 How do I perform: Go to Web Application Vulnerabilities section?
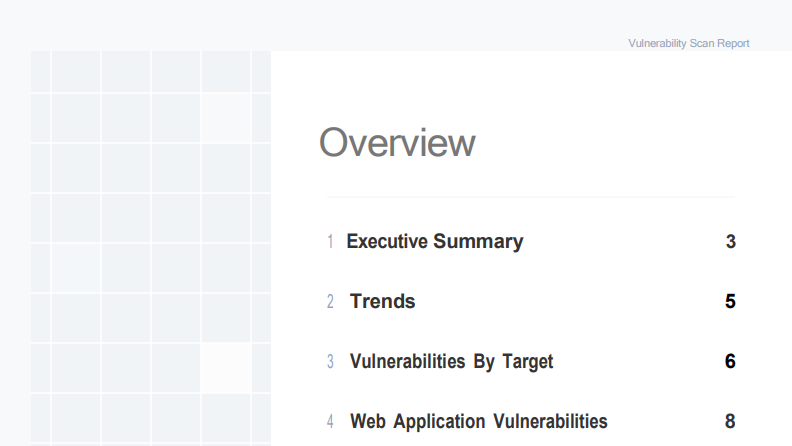pyautogui.click(x=478, y=422)
